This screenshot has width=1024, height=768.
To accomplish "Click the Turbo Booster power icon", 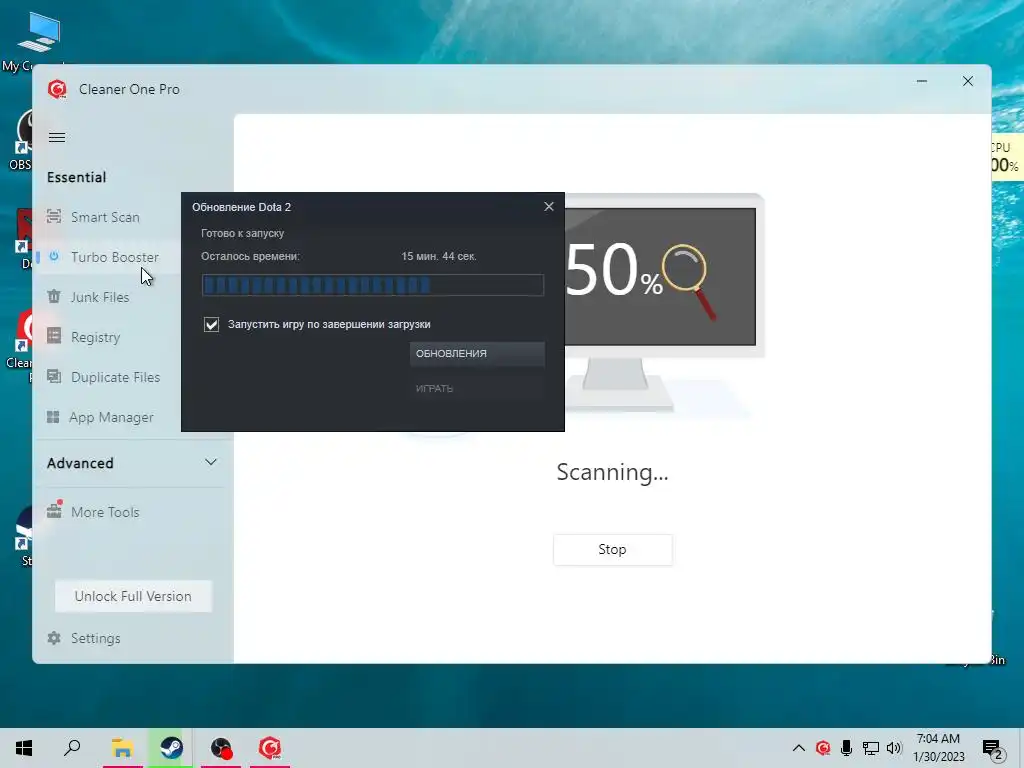I will tap(54, 256).
